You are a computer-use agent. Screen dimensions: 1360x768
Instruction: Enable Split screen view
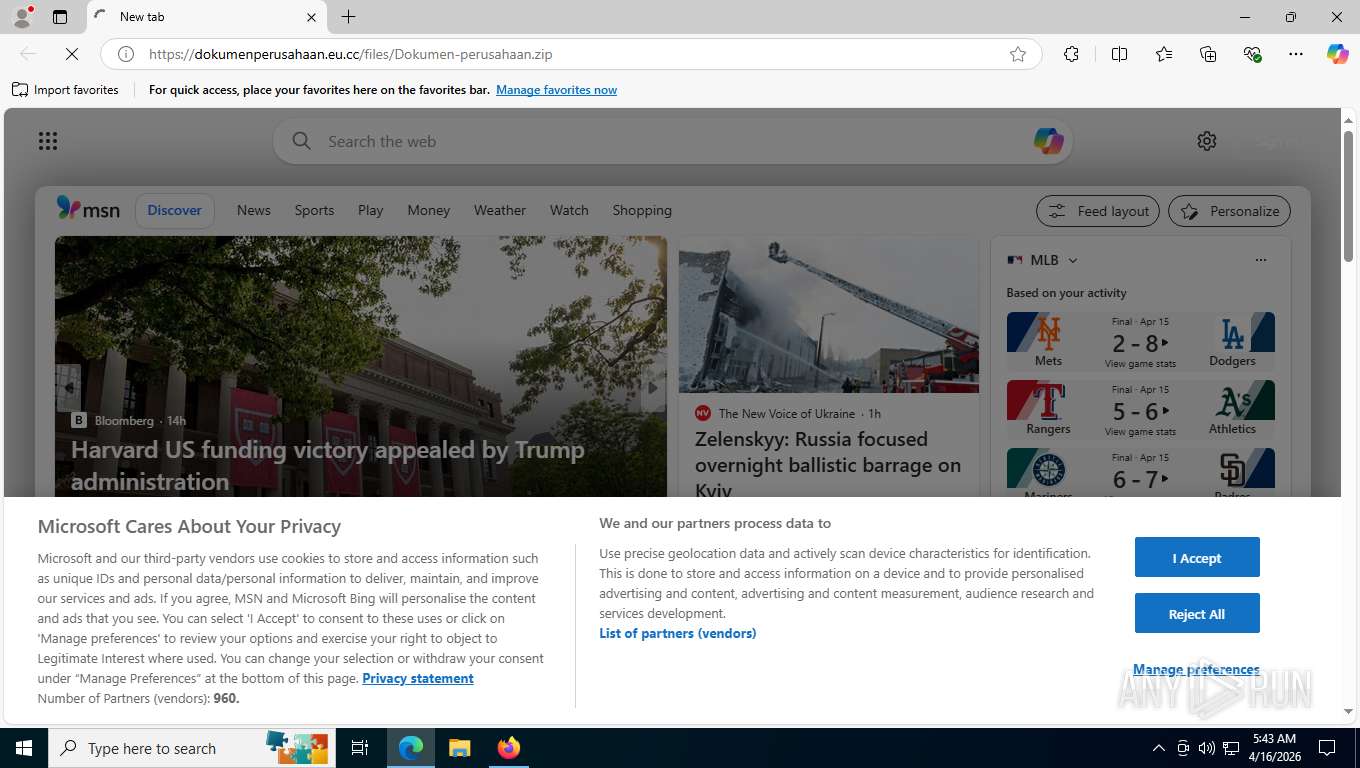coord(1119,54)
